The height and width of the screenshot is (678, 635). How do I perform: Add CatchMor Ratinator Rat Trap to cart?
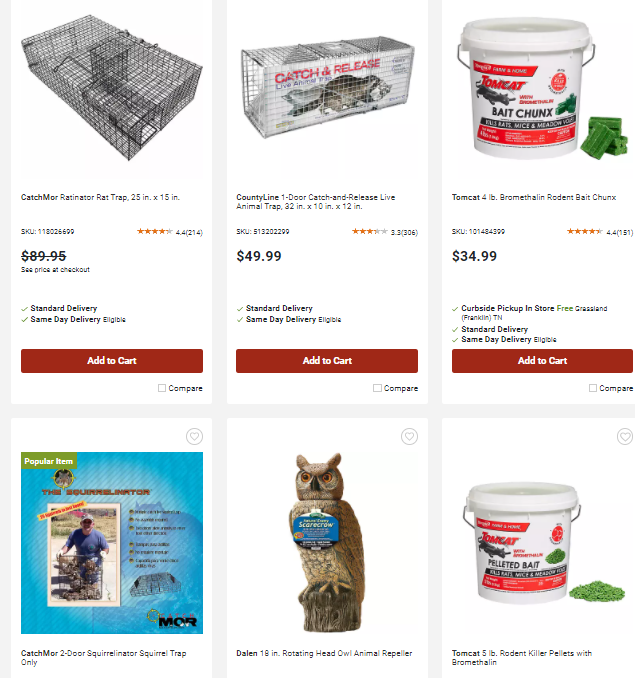pyautogui.click(x=112, y=361)
